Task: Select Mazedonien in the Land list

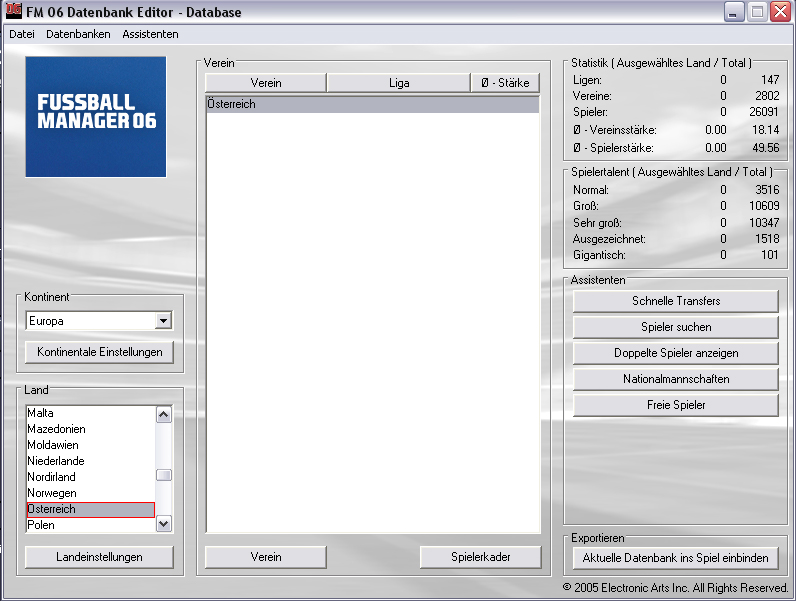Action: [90, 429]
